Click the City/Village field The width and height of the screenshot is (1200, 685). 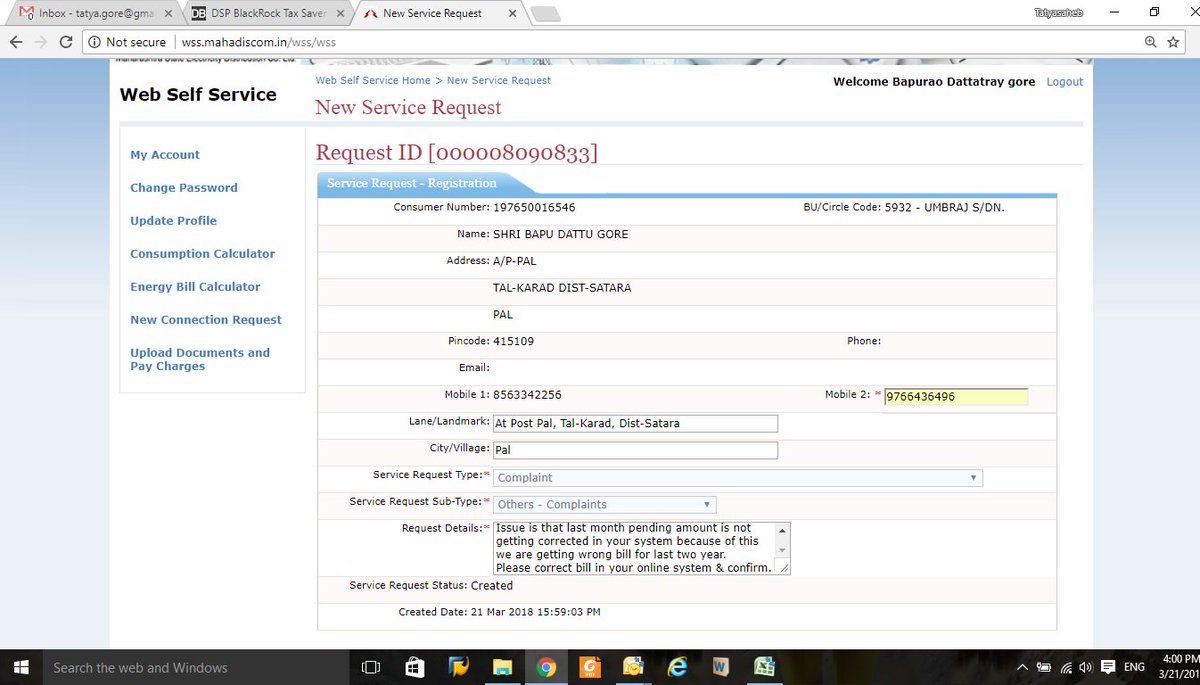point(635,450)
